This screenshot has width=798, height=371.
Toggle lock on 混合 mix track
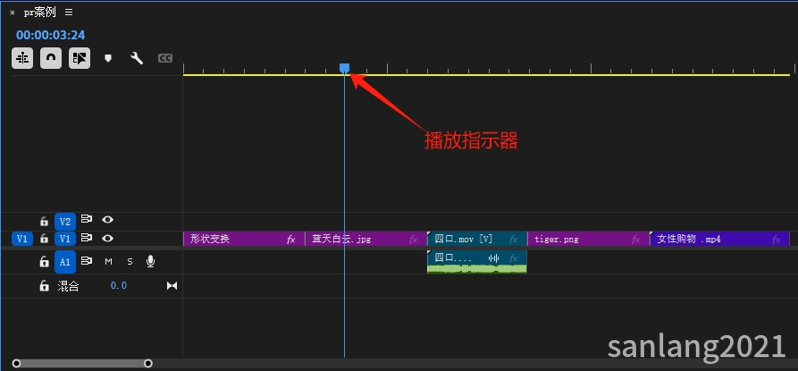[x=44, y=286]
